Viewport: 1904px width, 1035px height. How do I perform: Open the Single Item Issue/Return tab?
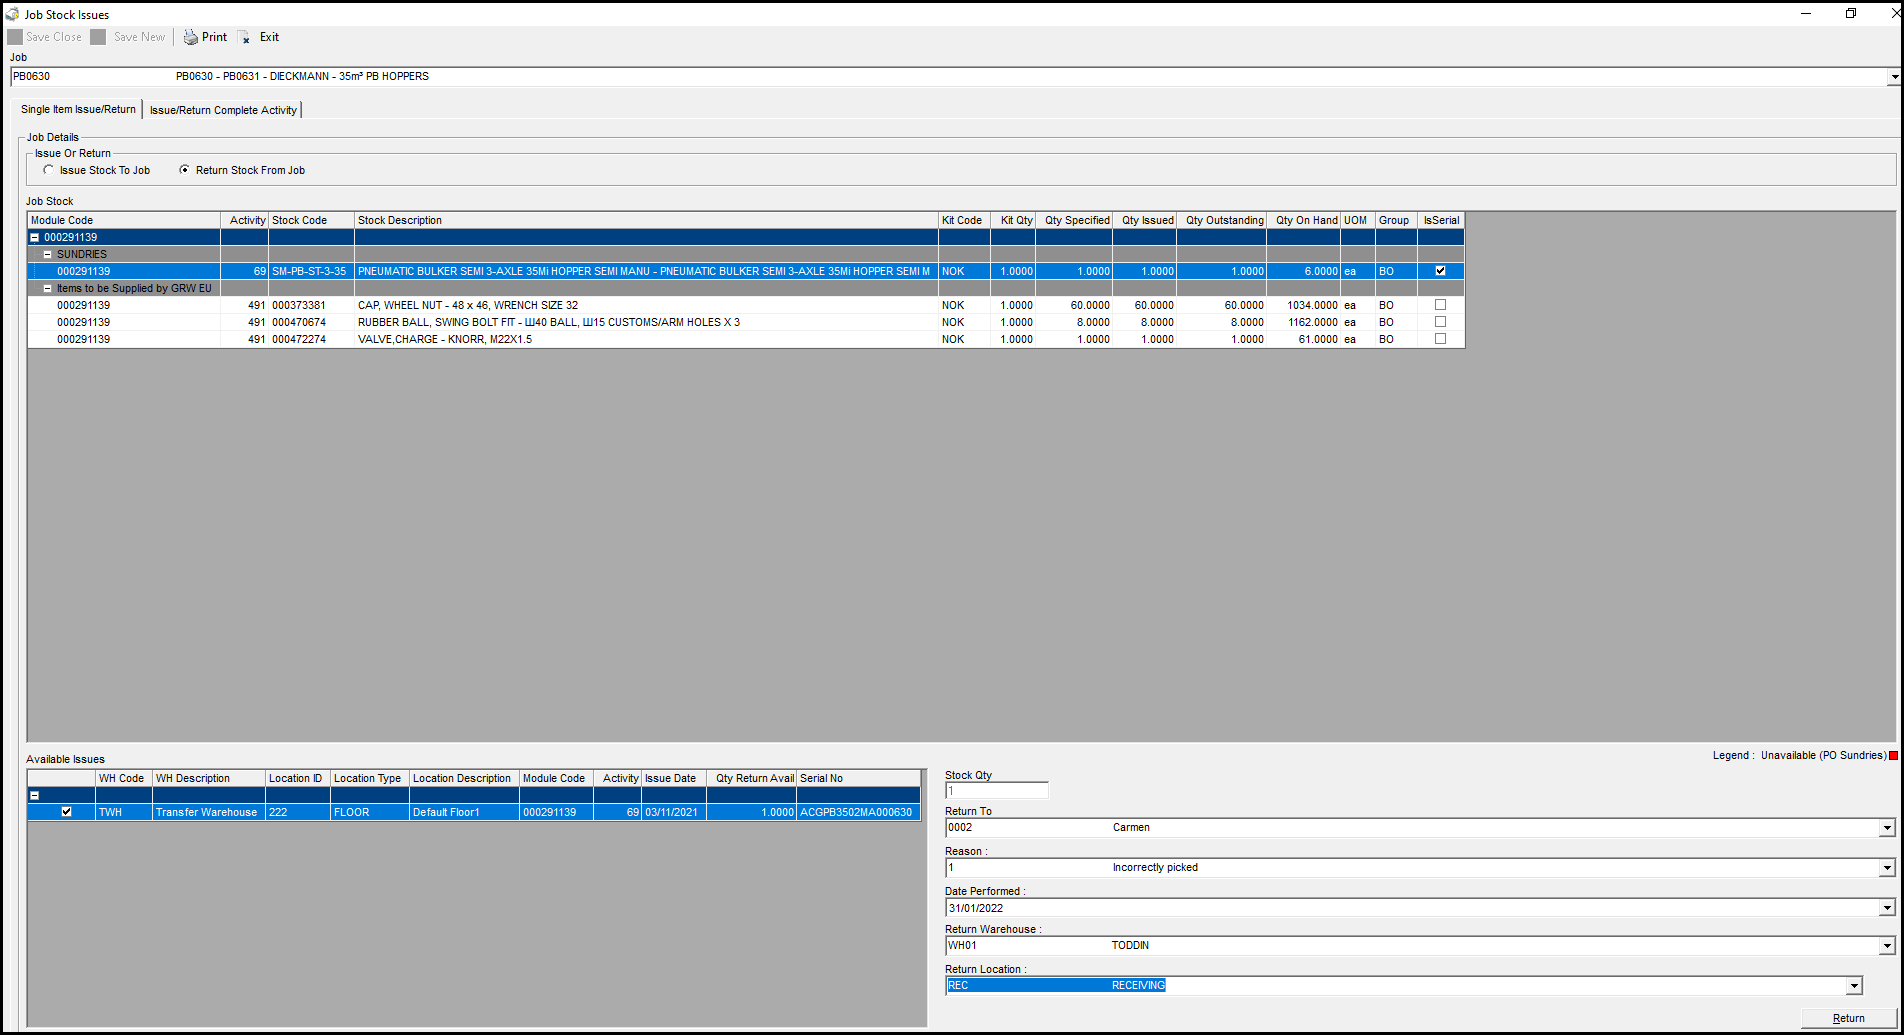coord(78,109)
